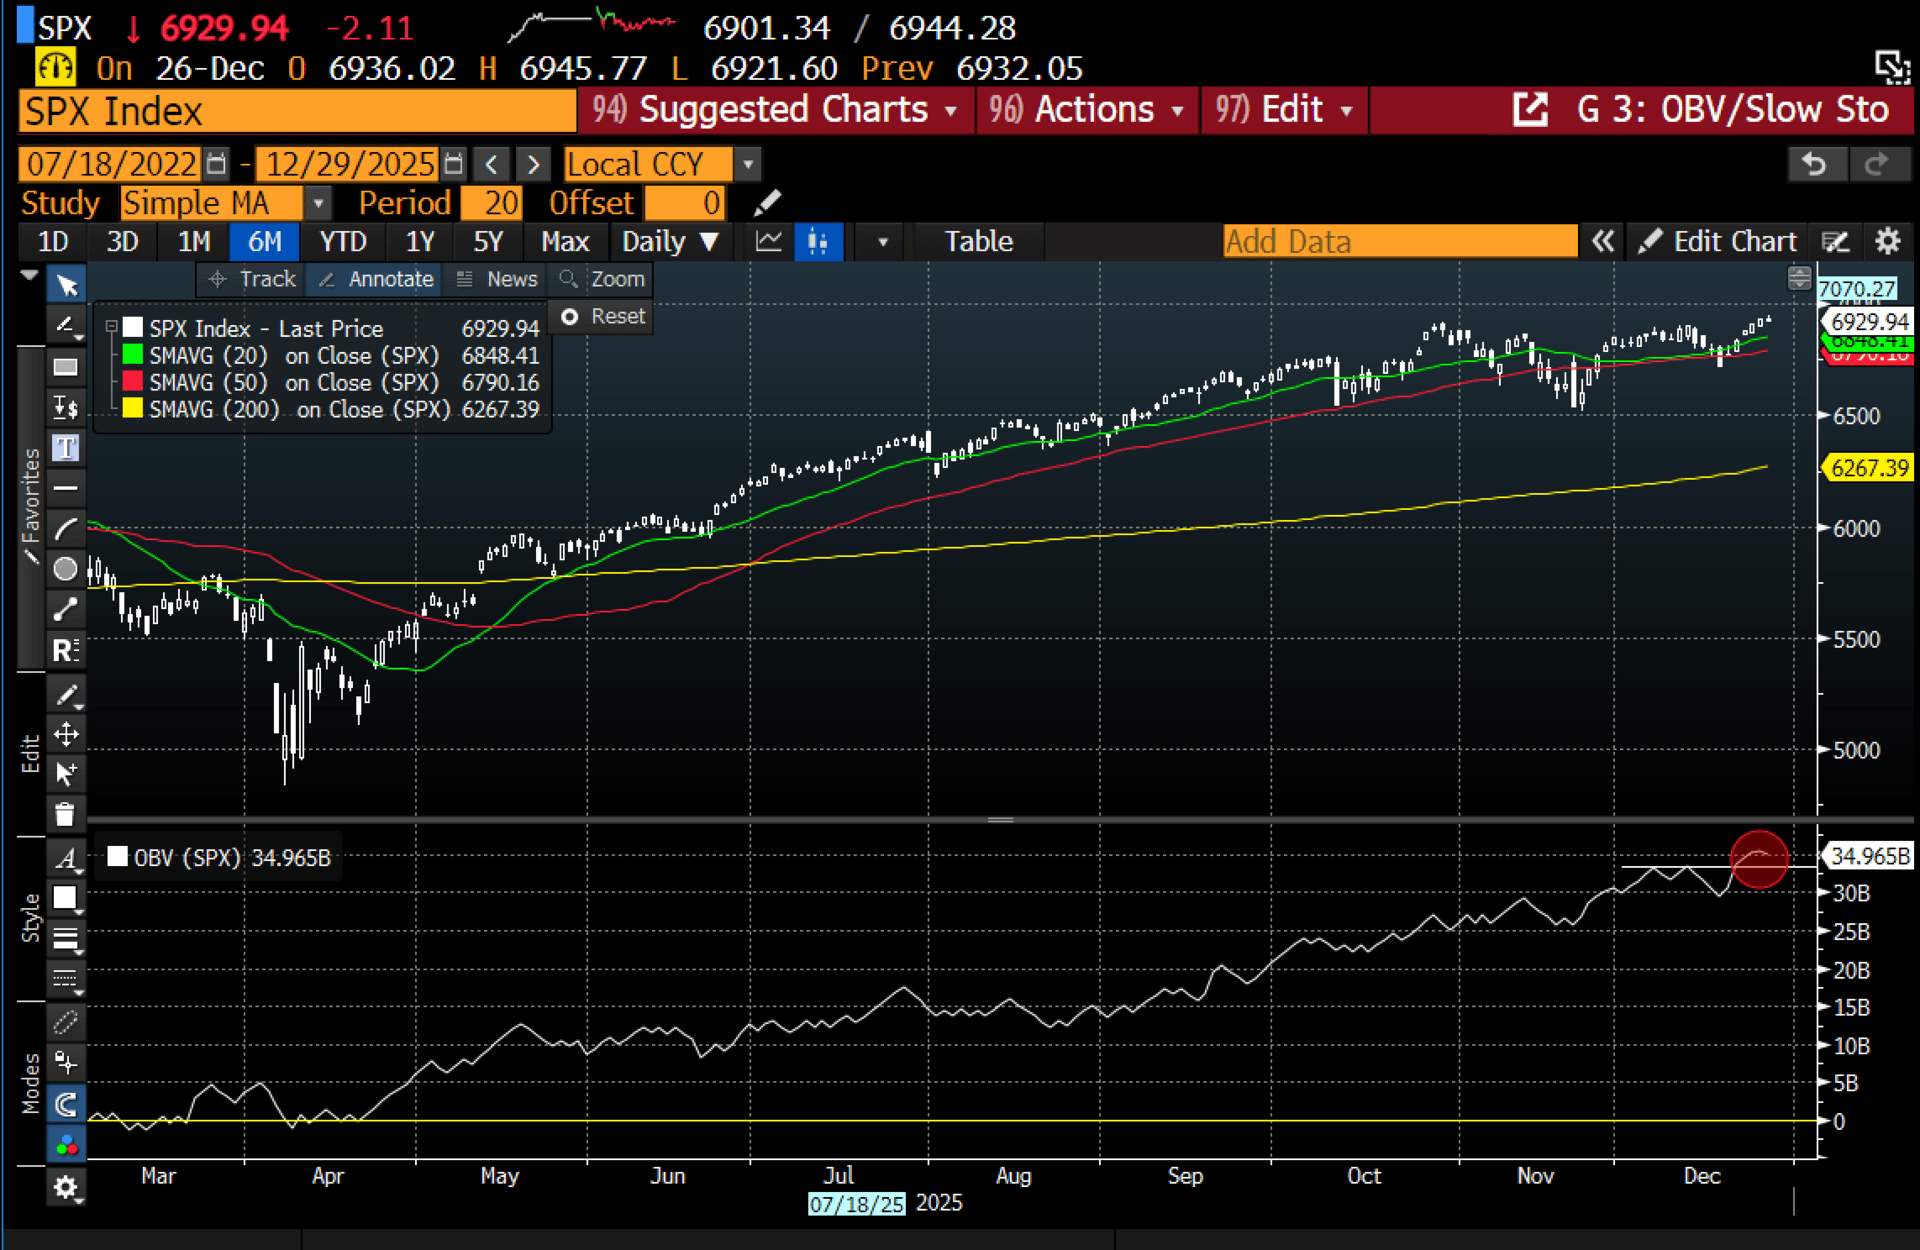Screen dimensions: 1920x1250
Task: Switch to the 1Y range tab
Action: coord(419,241)
